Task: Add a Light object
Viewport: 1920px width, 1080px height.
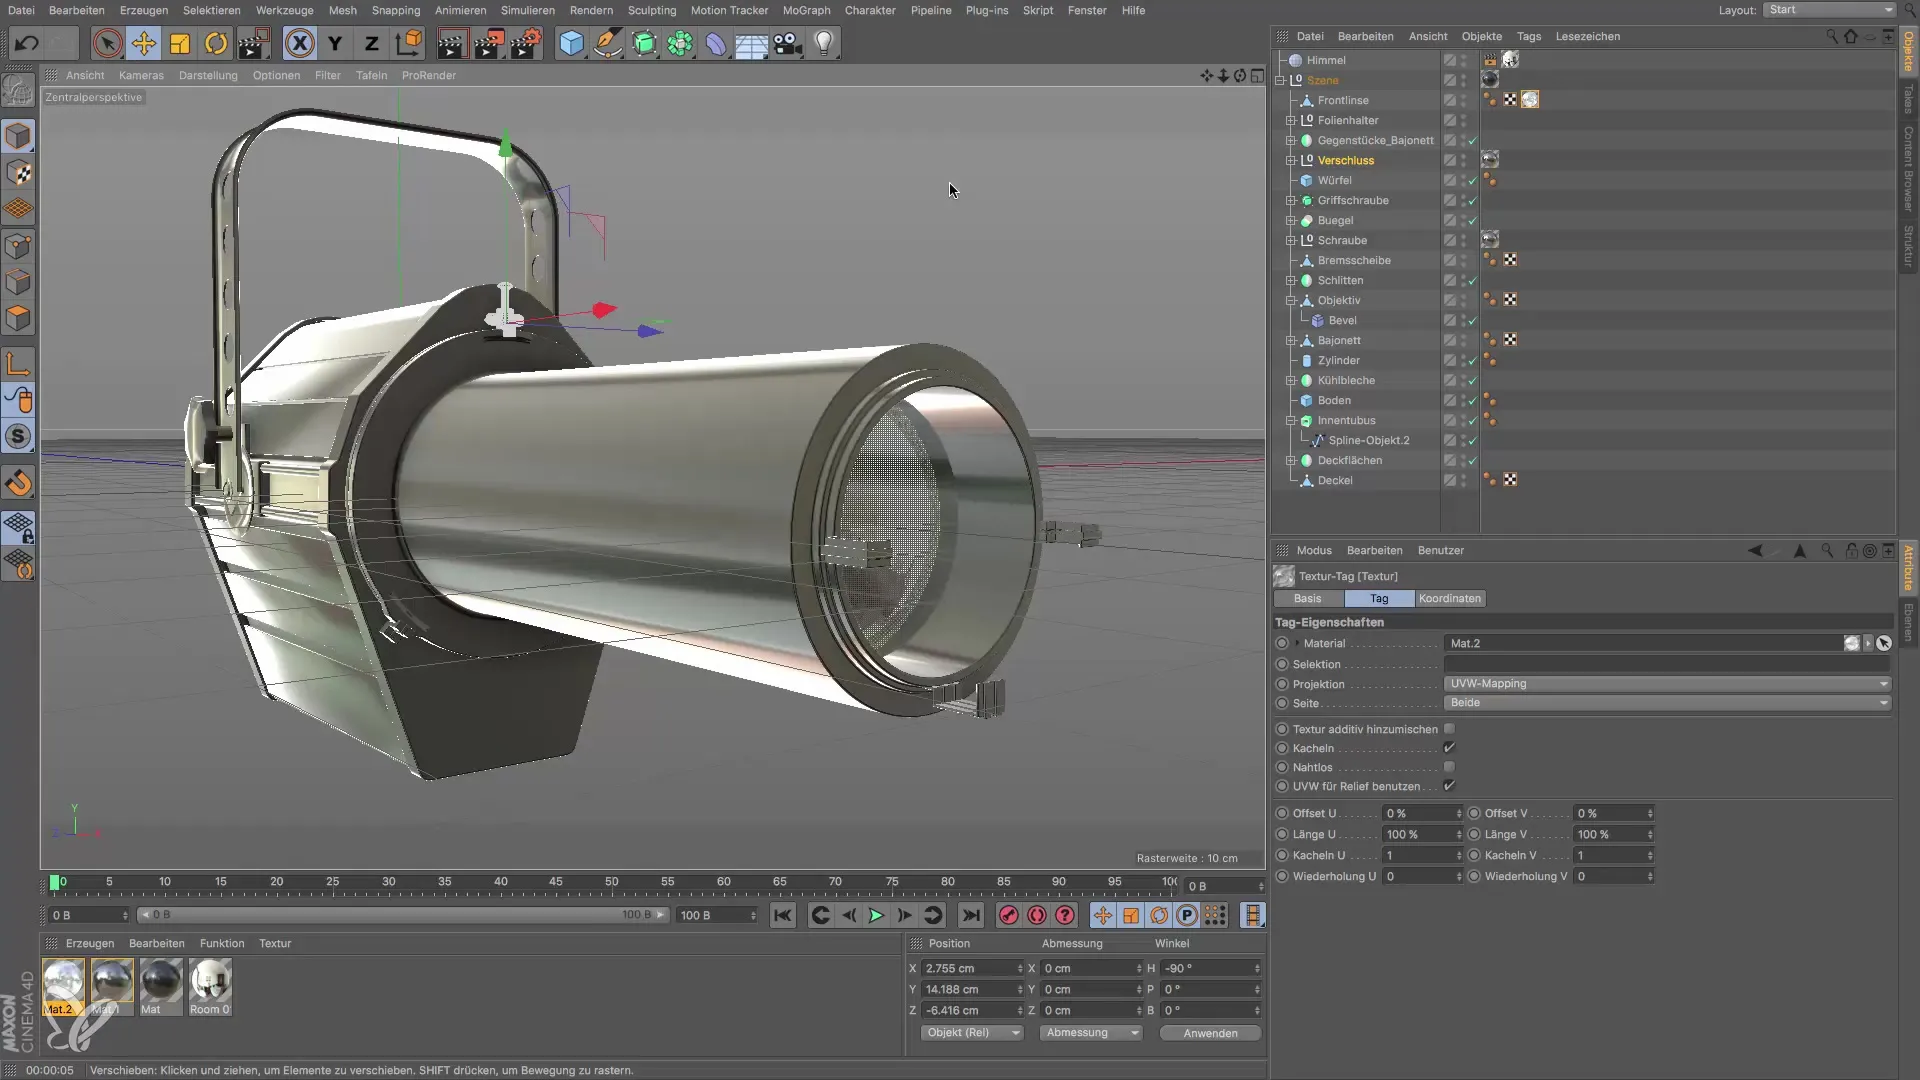Action: 824,44
